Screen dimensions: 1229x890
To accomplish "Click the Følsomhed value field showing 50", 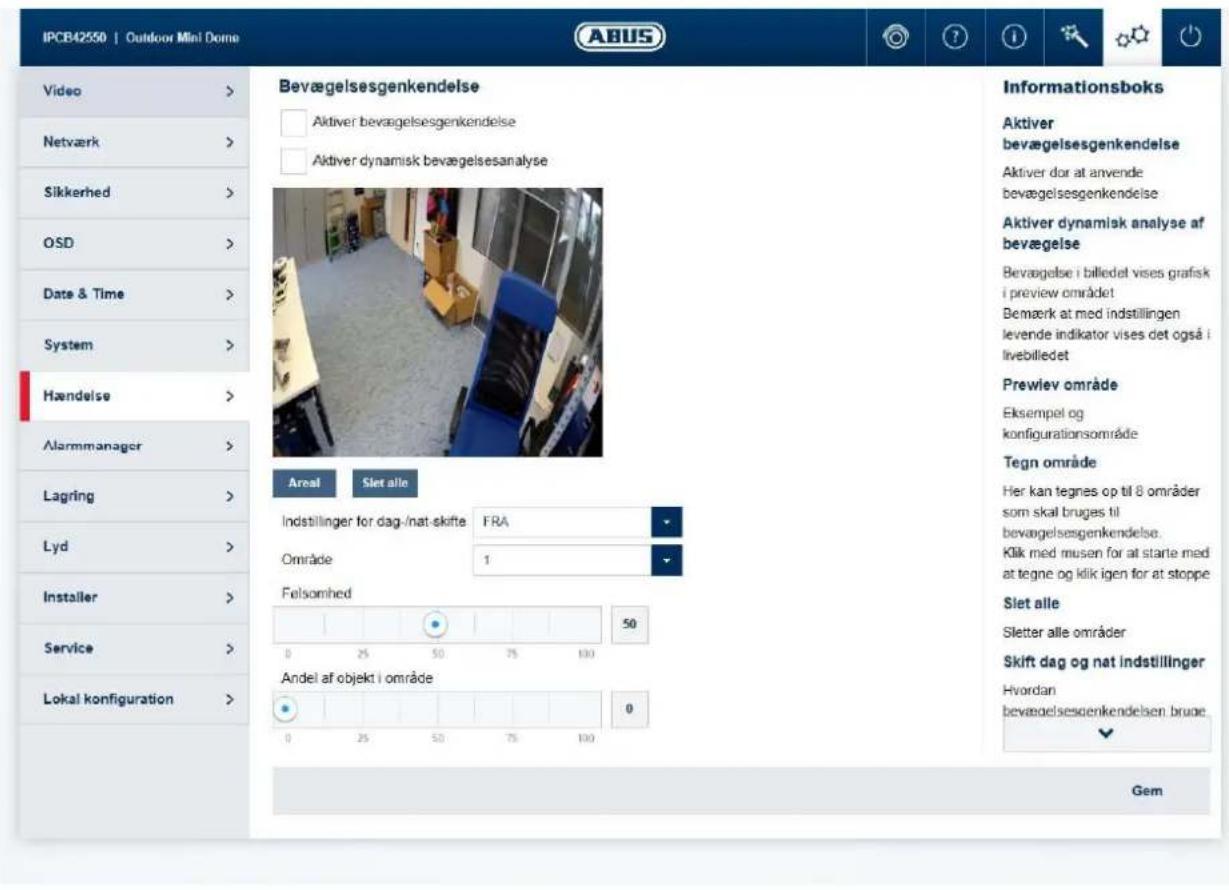I will click(630, 625).
